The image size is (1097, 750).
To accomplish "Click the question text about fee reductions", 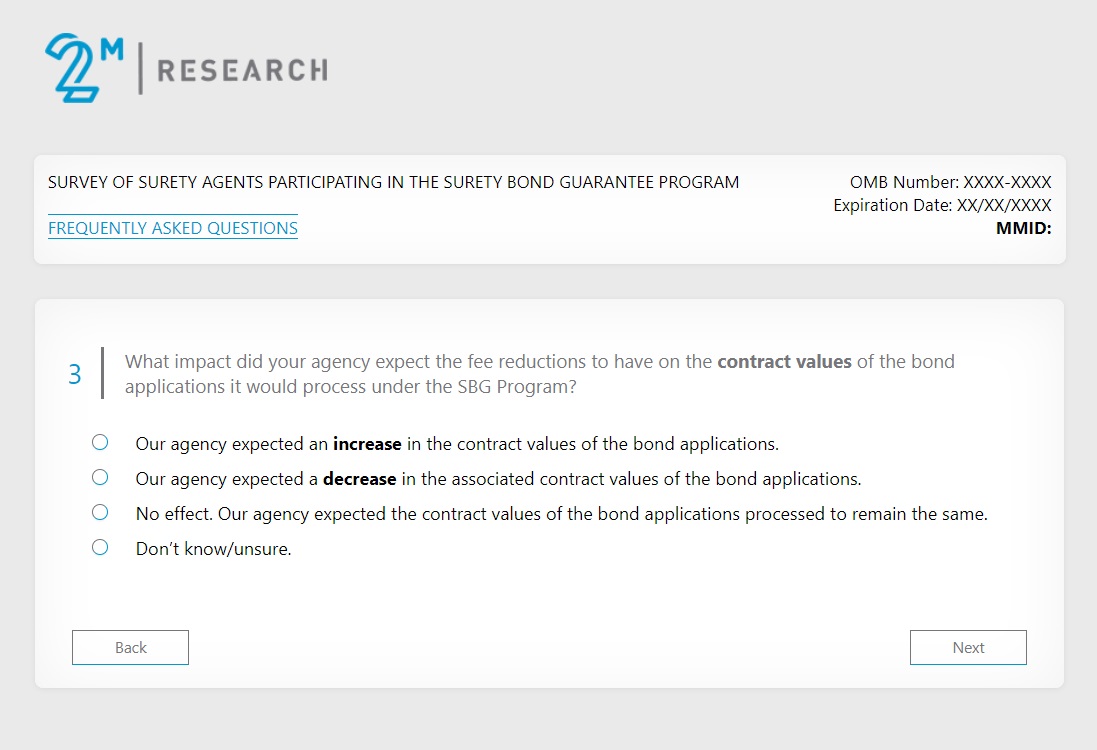I will pos(420,362).
